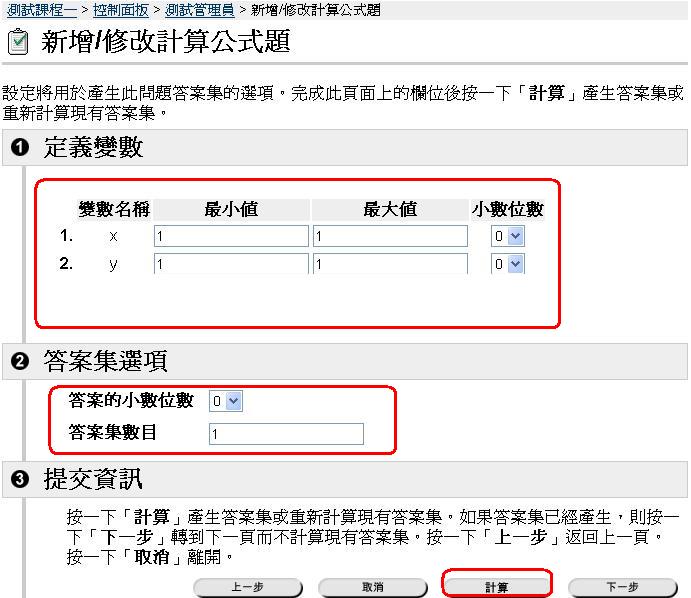Click the 答案集數目 input field
691x598 pixels.
tap(286, 433)
